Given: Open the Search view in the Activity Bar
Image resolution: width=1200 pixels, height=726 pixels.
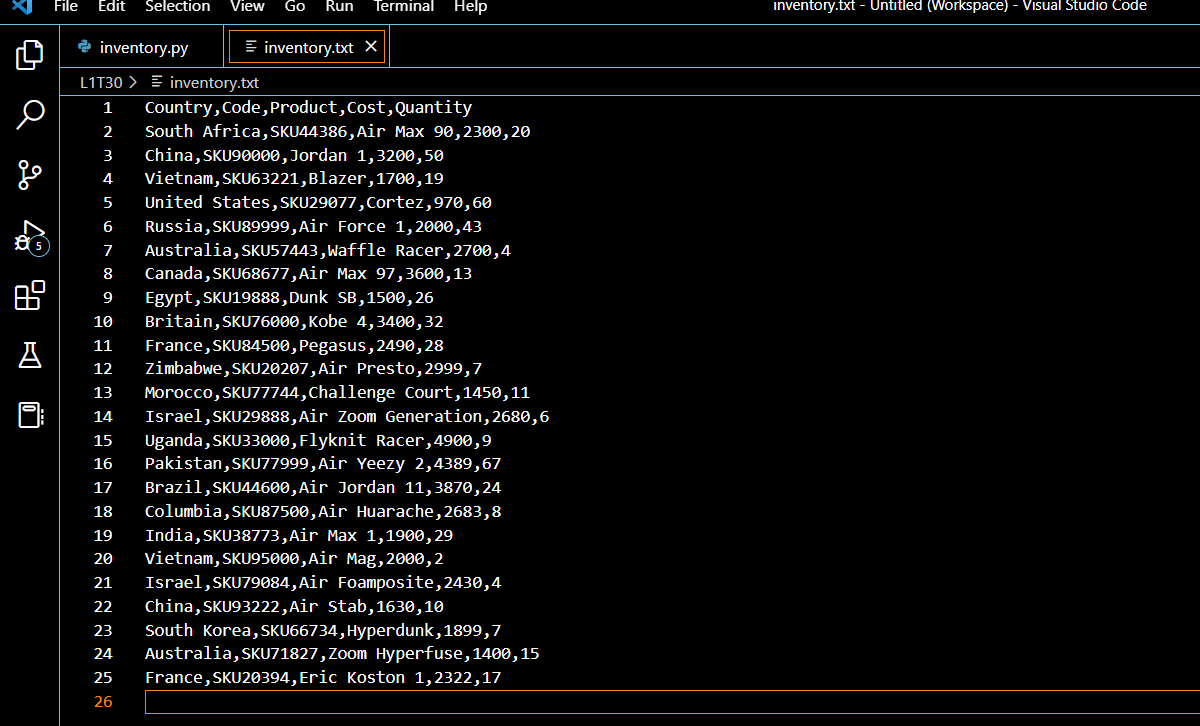Looking at the screenshot, I should (29, 114).
